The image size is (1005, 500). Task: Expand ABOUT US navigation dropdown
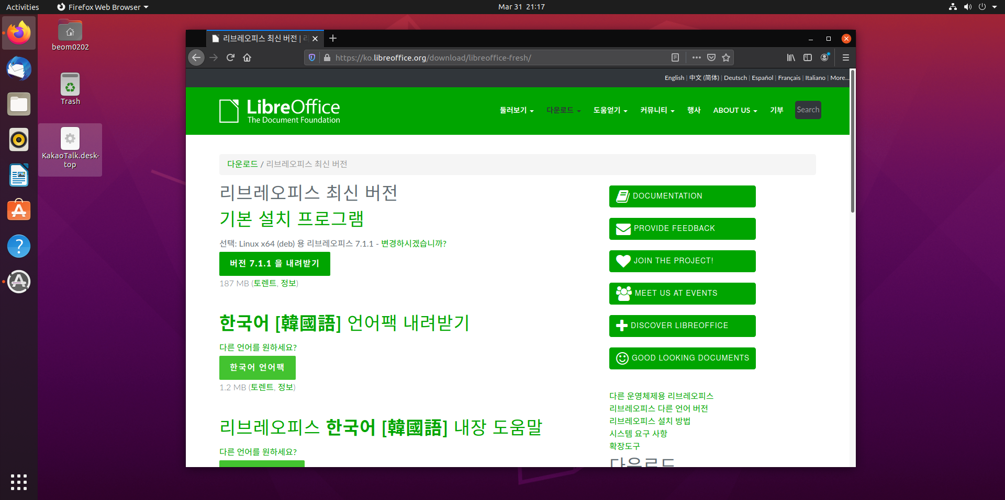(735, 110)
